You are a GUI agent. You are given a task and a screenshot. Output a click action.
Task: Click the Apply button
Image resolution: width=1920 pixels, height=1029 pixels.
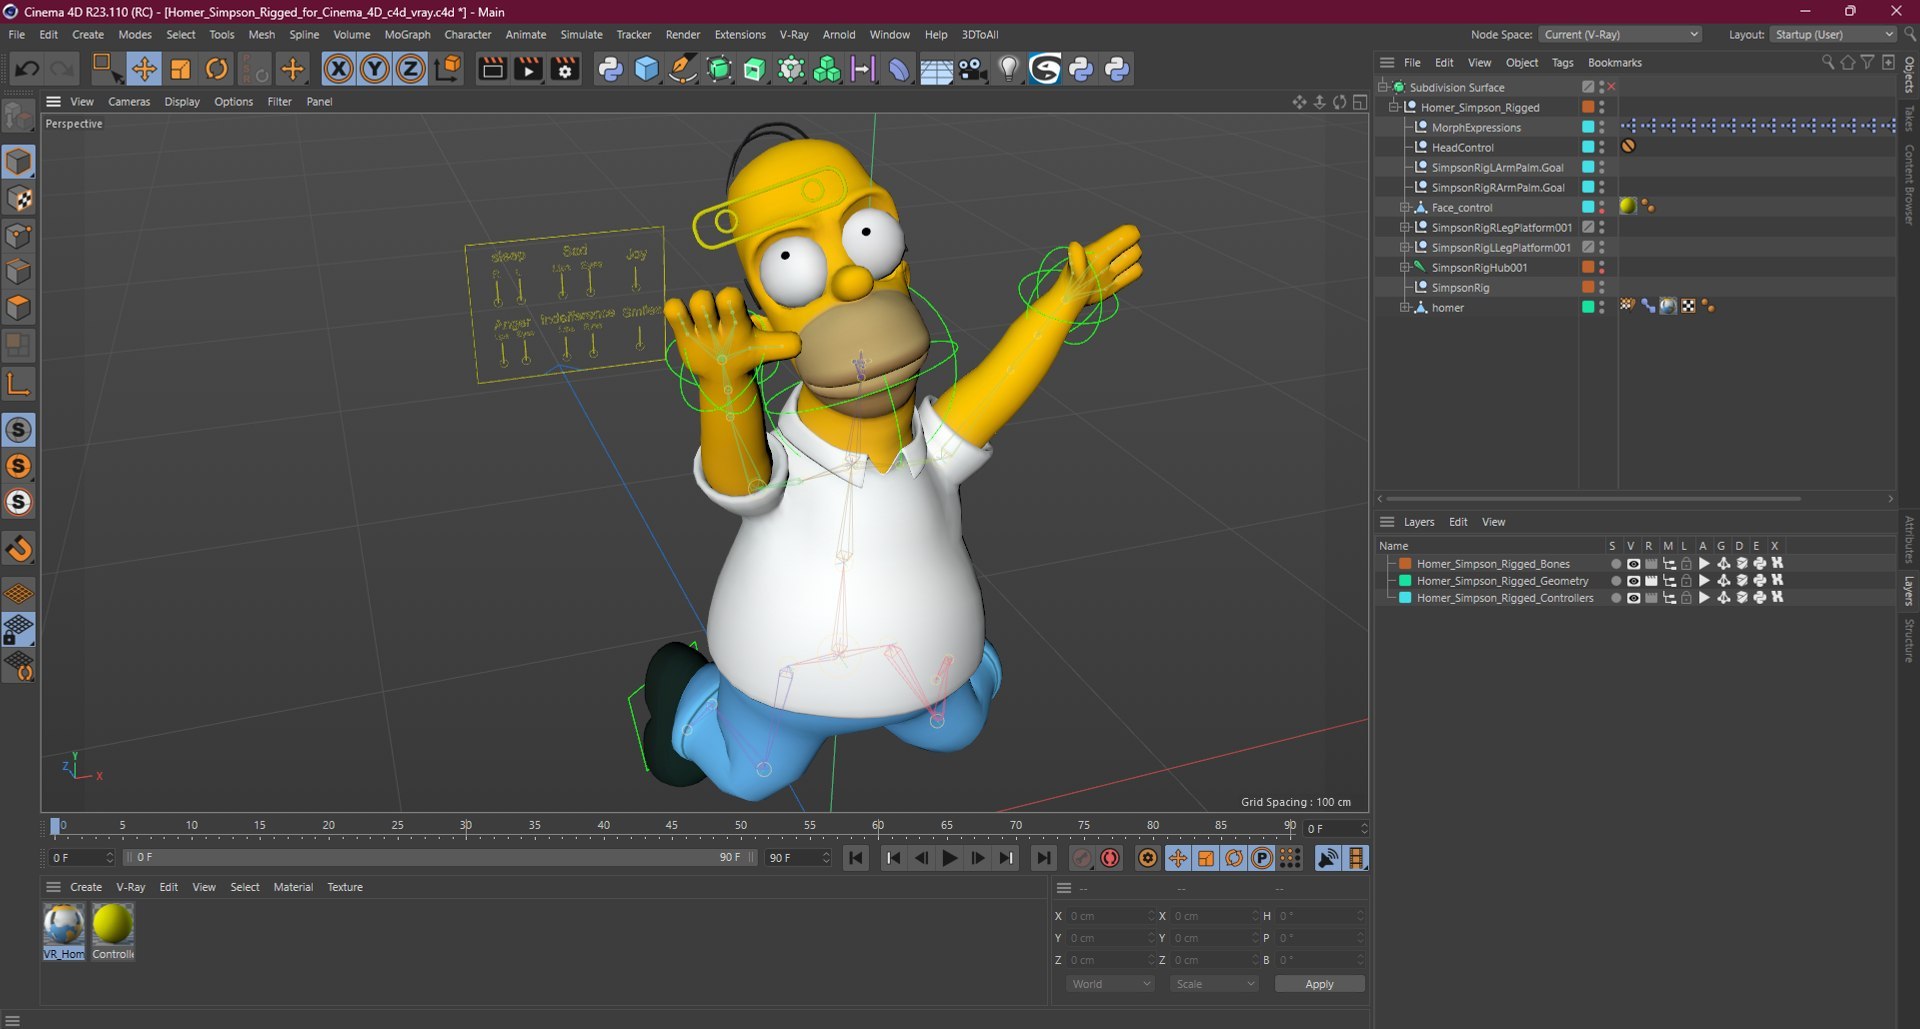[1319, 984]
